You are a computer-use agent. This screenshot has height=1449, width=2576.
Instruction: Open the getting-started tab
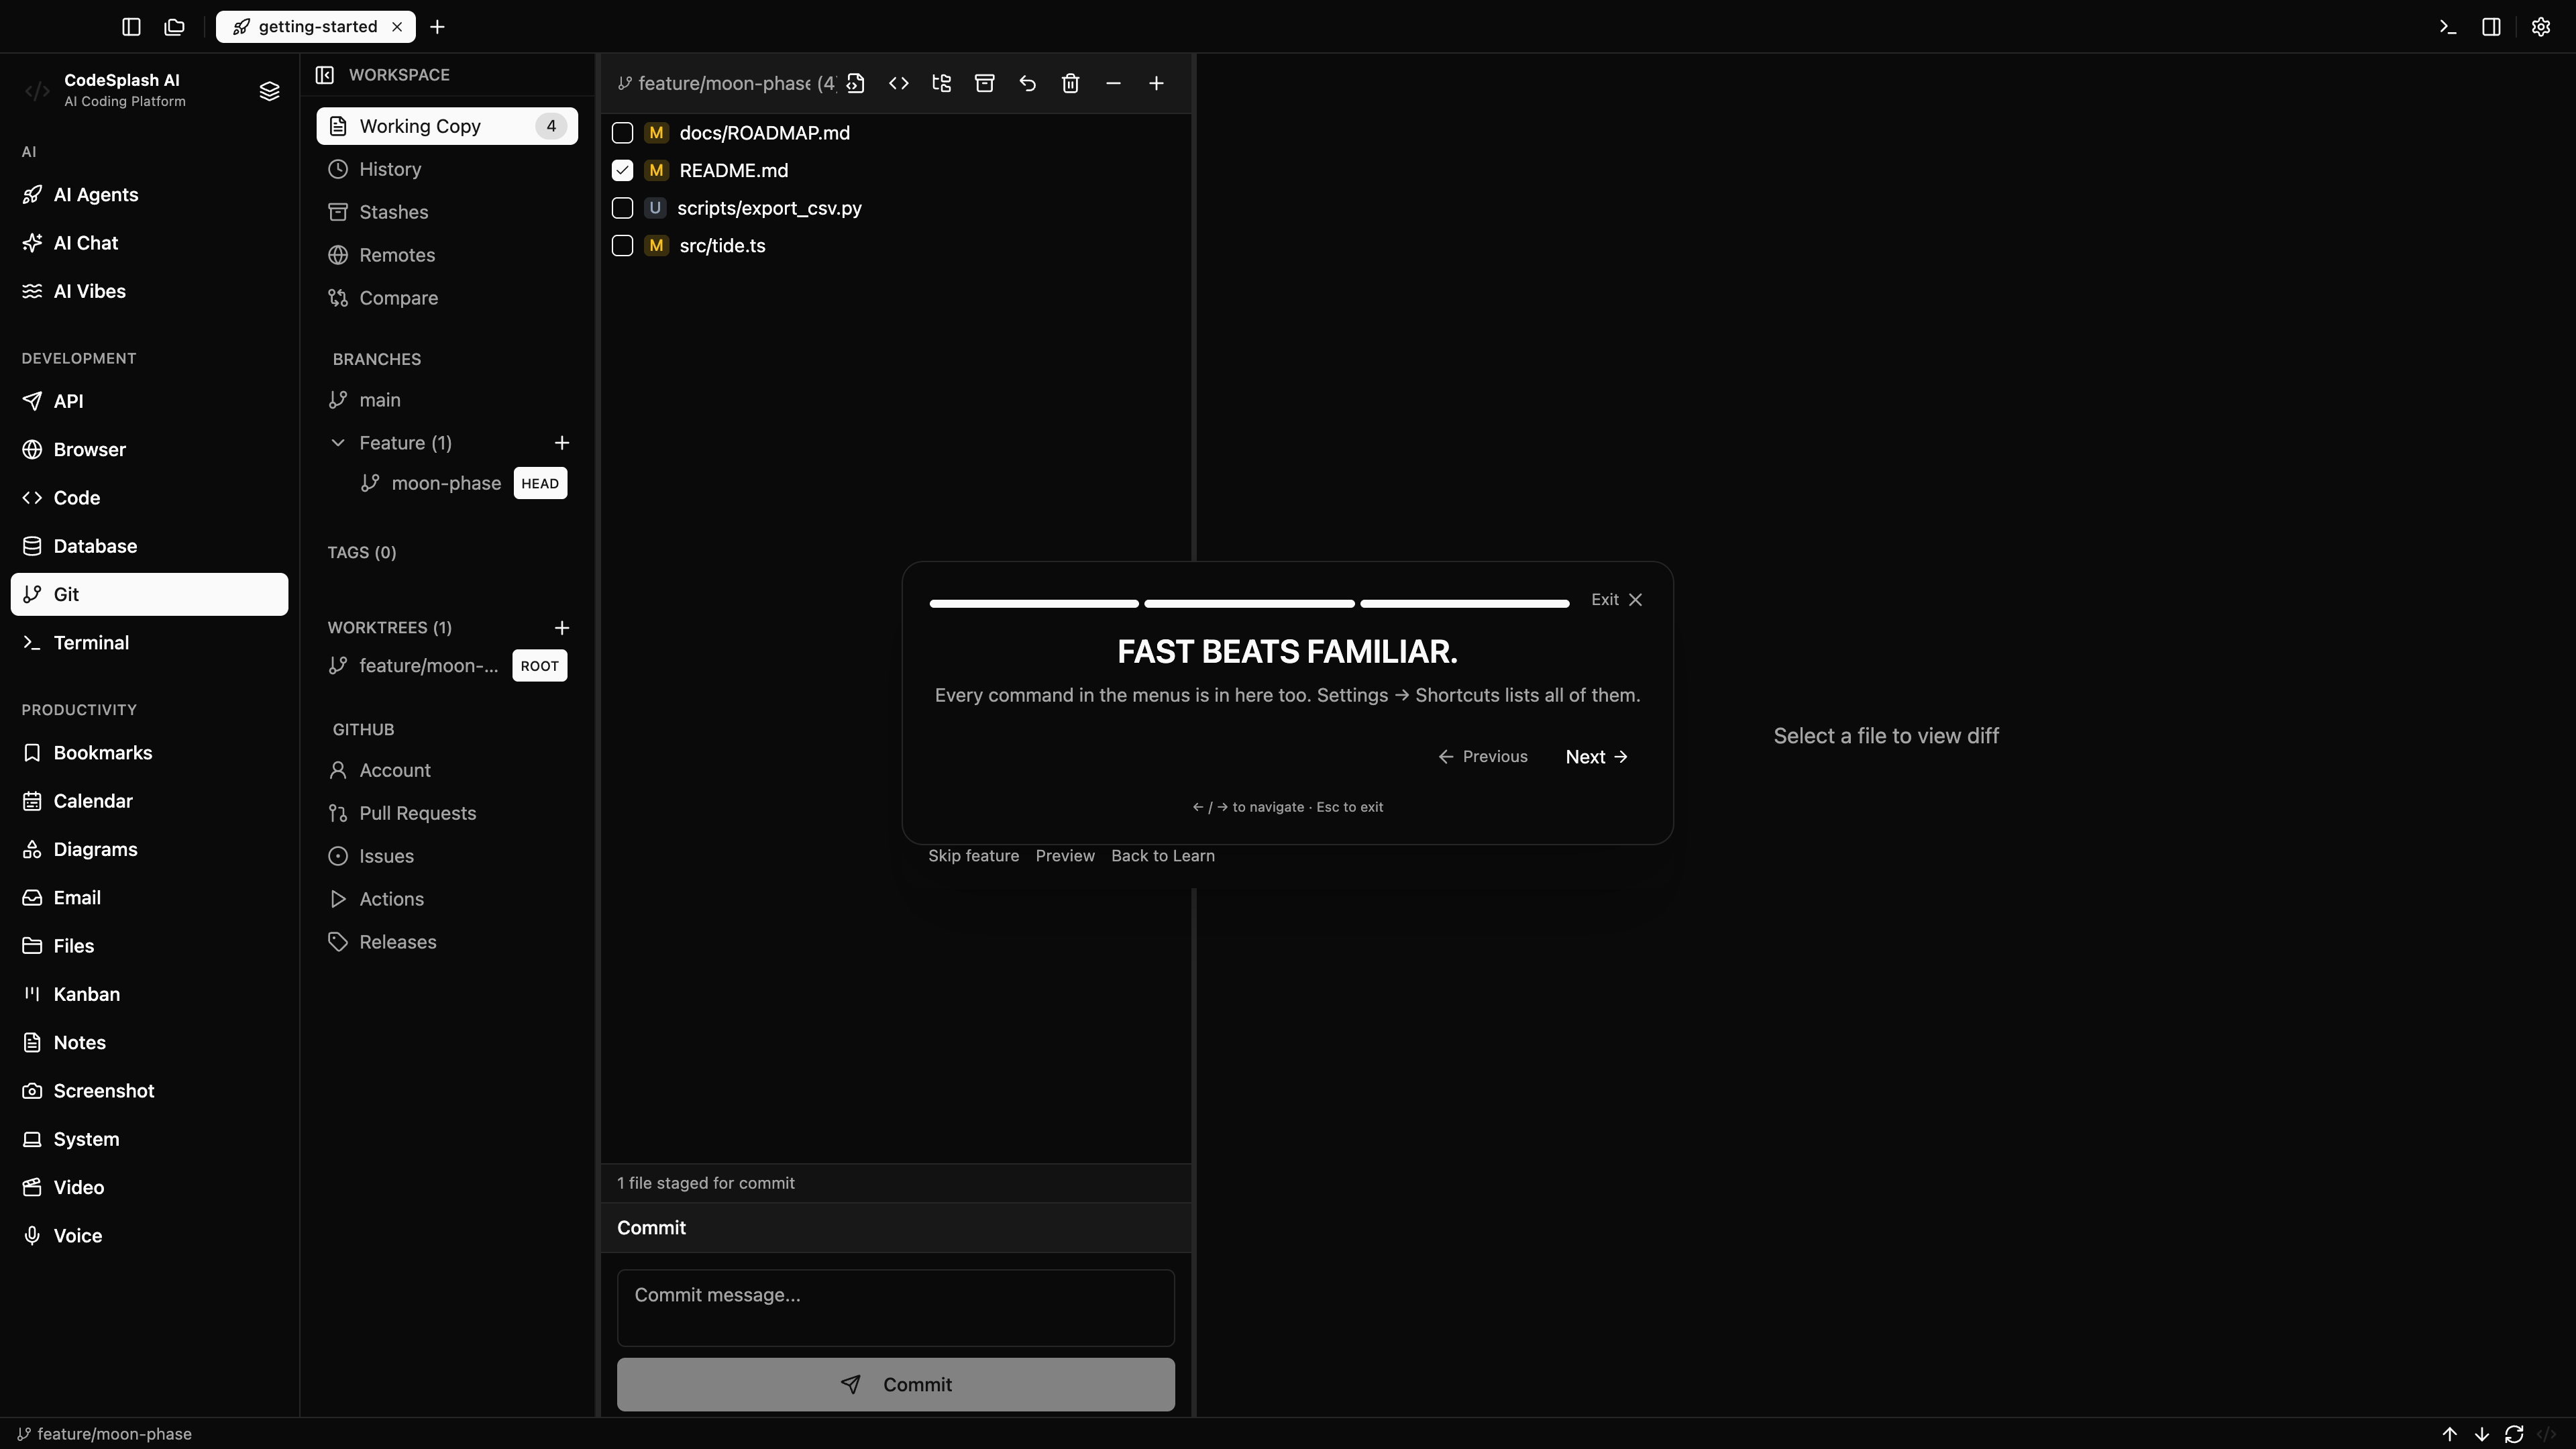coord(316,27)
